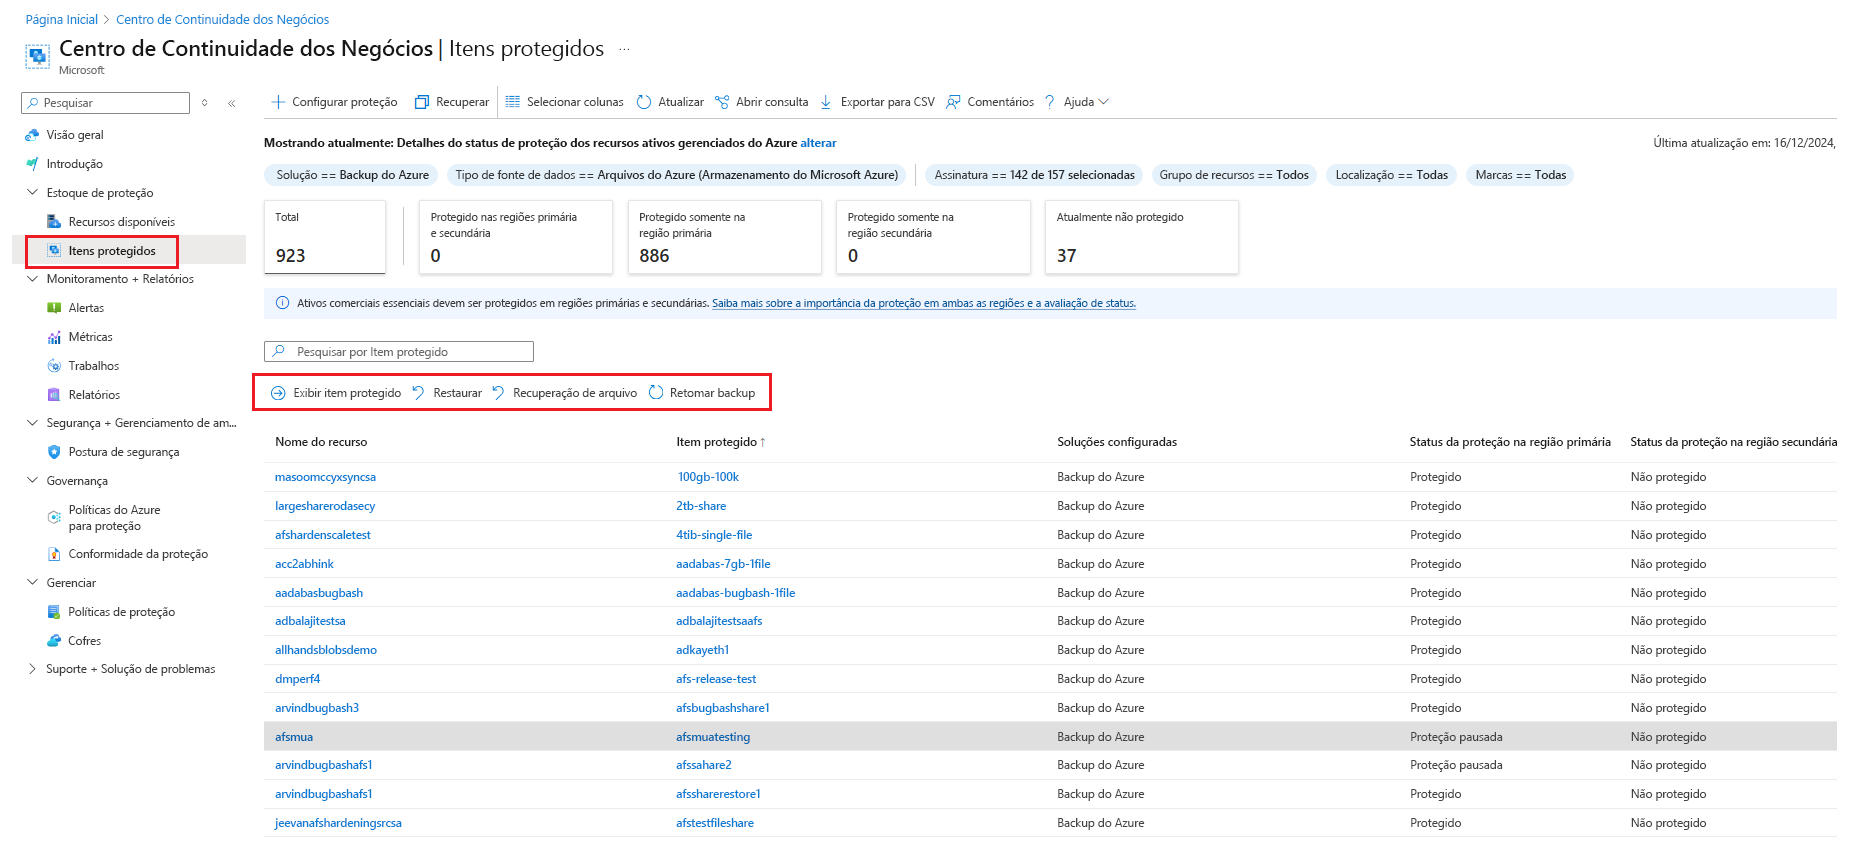This screenshot has height=843, width=1862.
Task: Open the afsmuatesting protected item link
Action: click(713, 737)
